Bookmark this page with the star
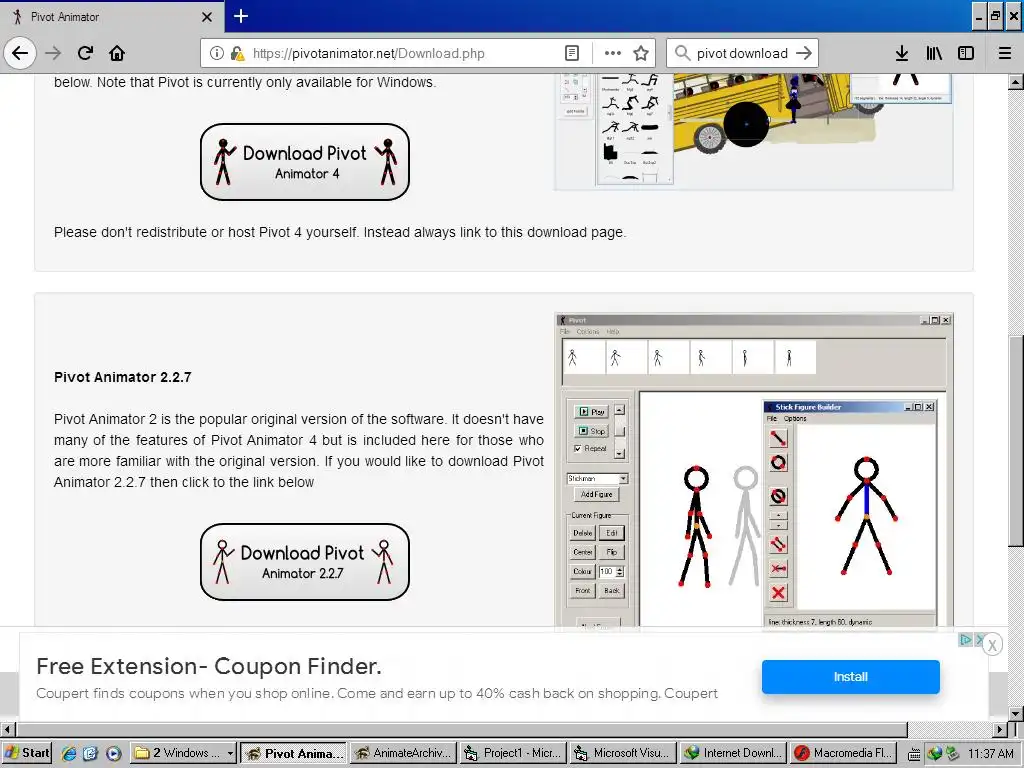This screenshot has height=768, width=1024. pos(641,53)
